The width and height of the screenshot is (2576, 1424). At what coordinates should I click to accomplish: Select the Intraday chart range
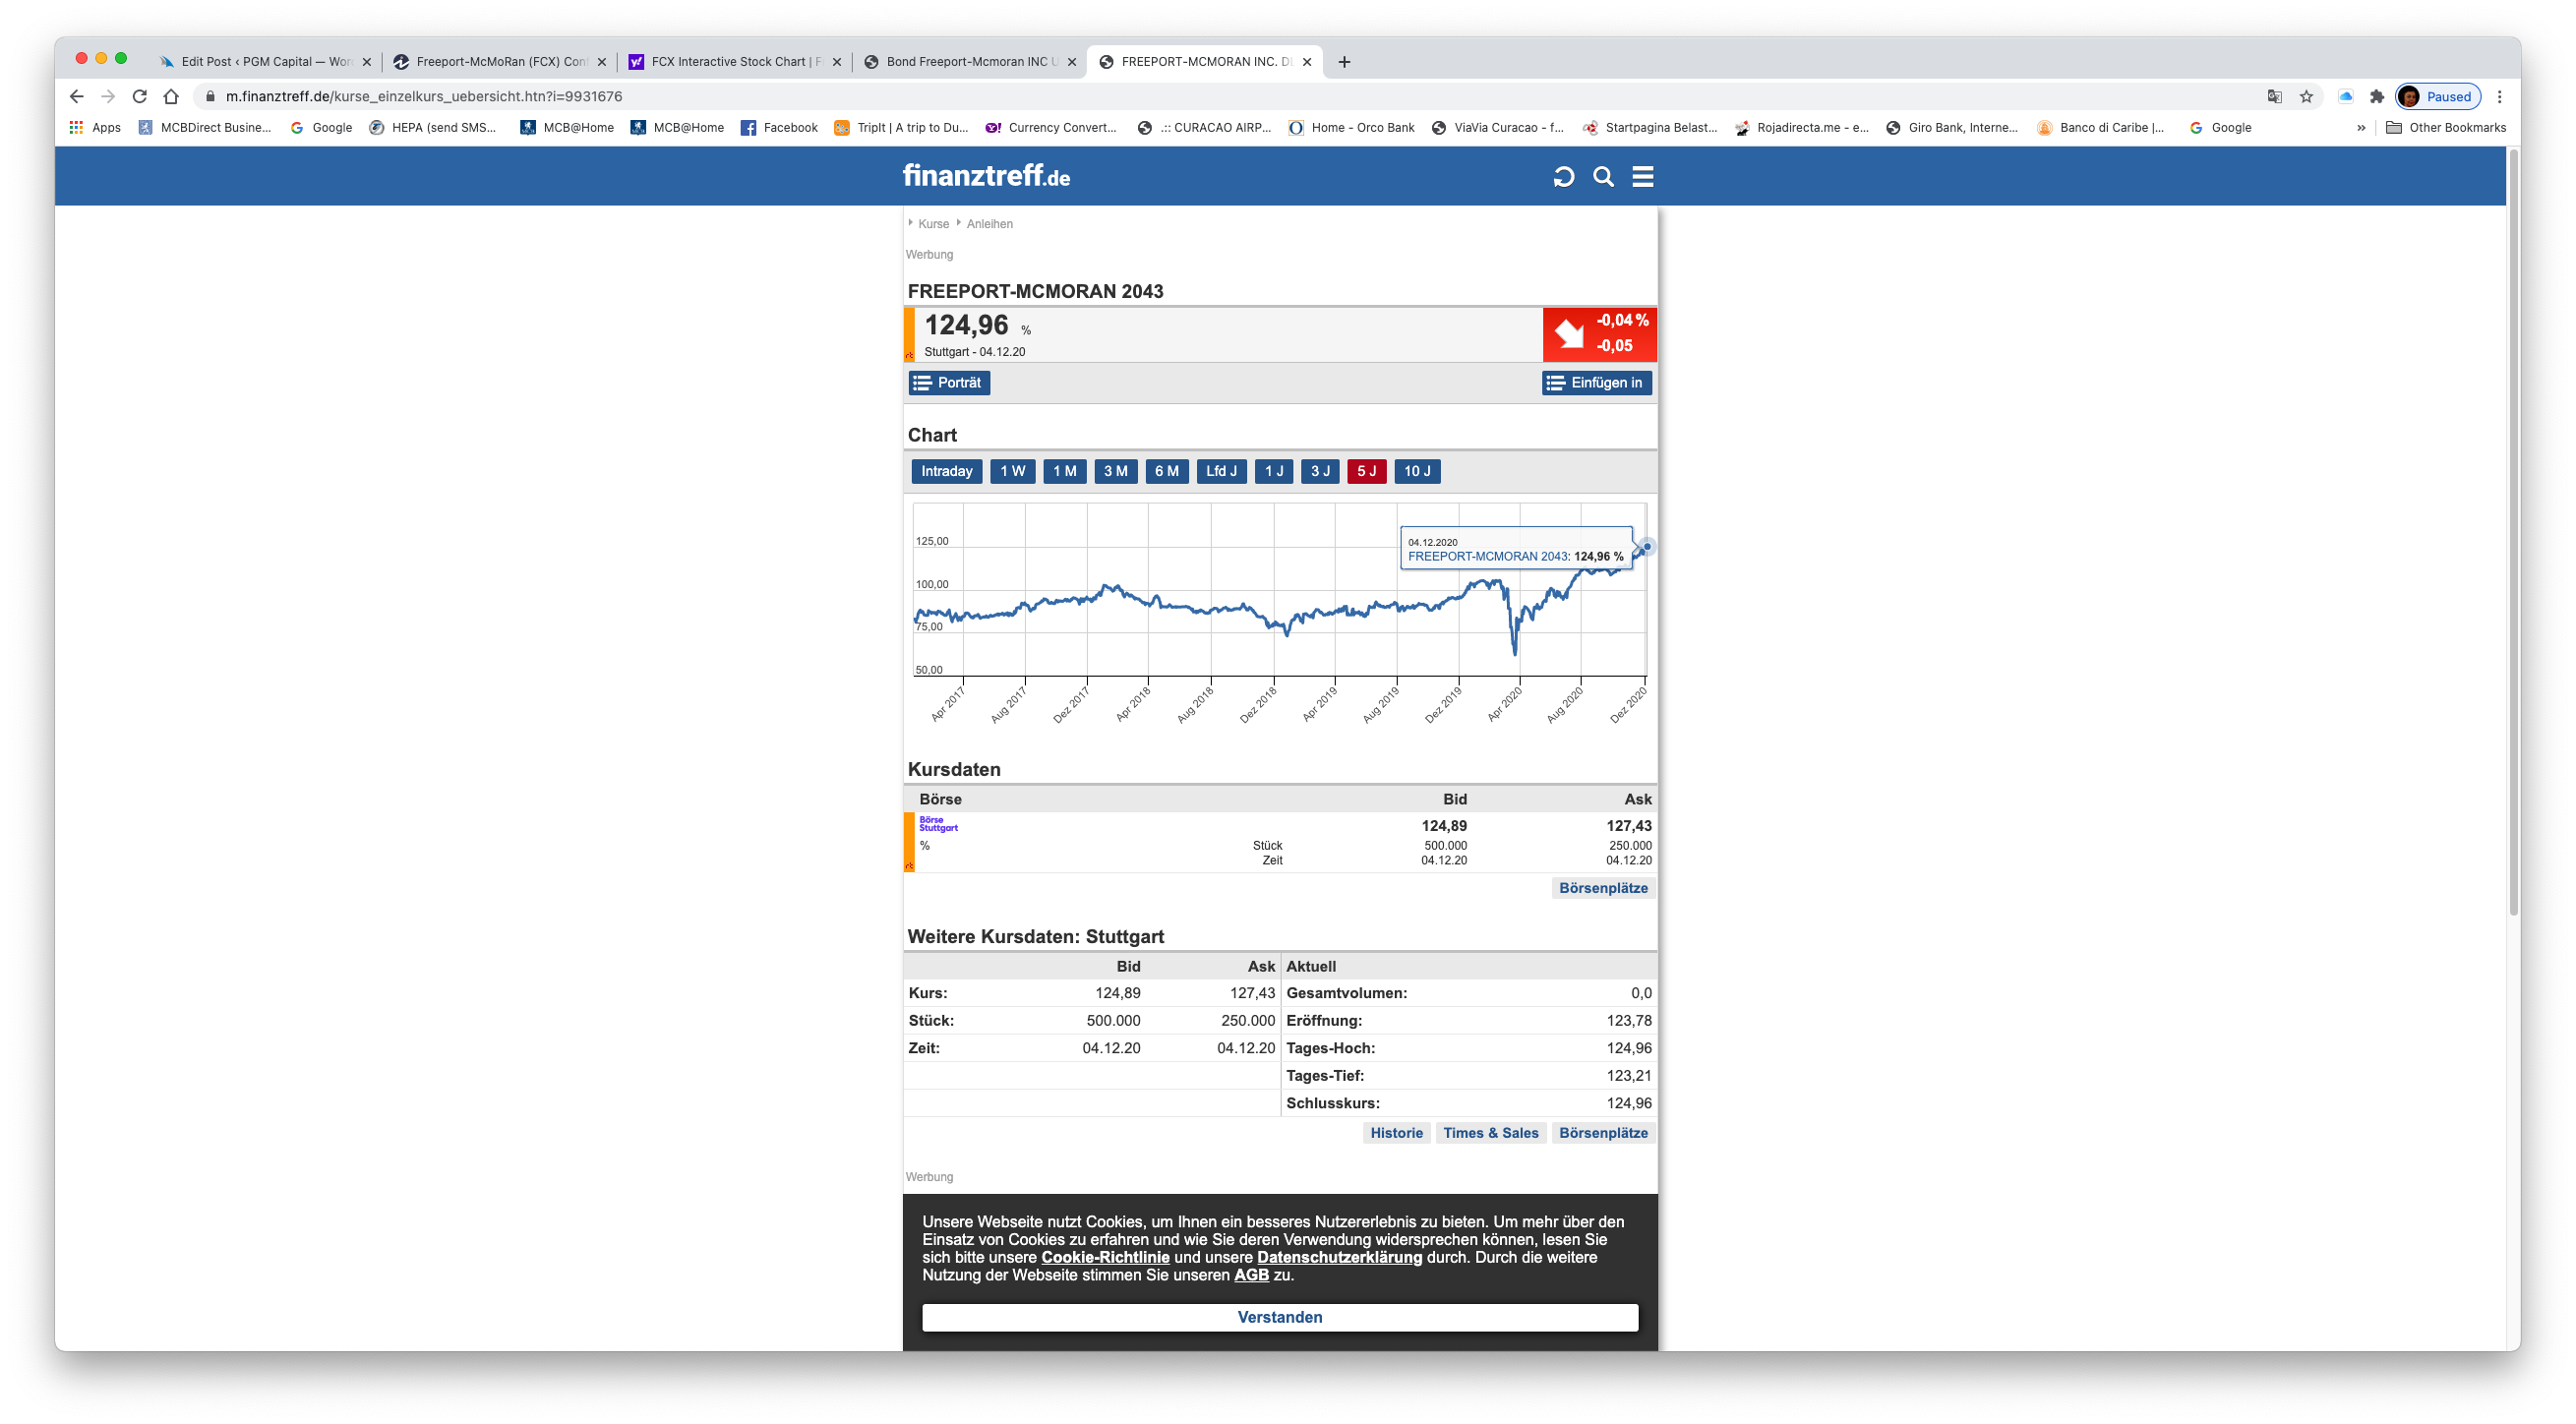click(x=946, y=471)
